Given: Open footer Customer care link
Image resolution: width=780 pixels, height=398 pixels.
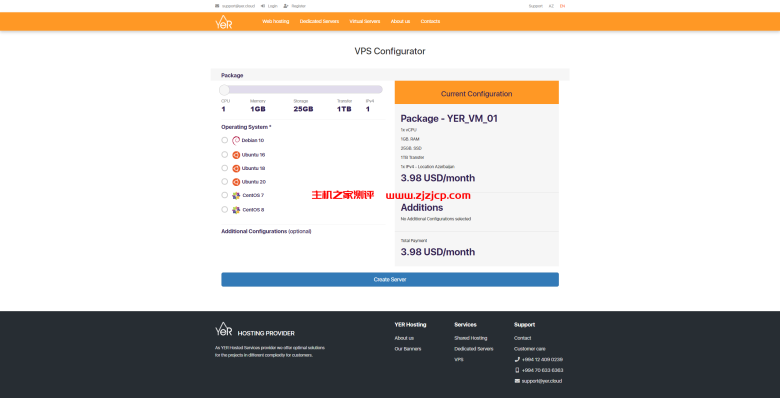Looking at the screenshot, I should point(530,349).
